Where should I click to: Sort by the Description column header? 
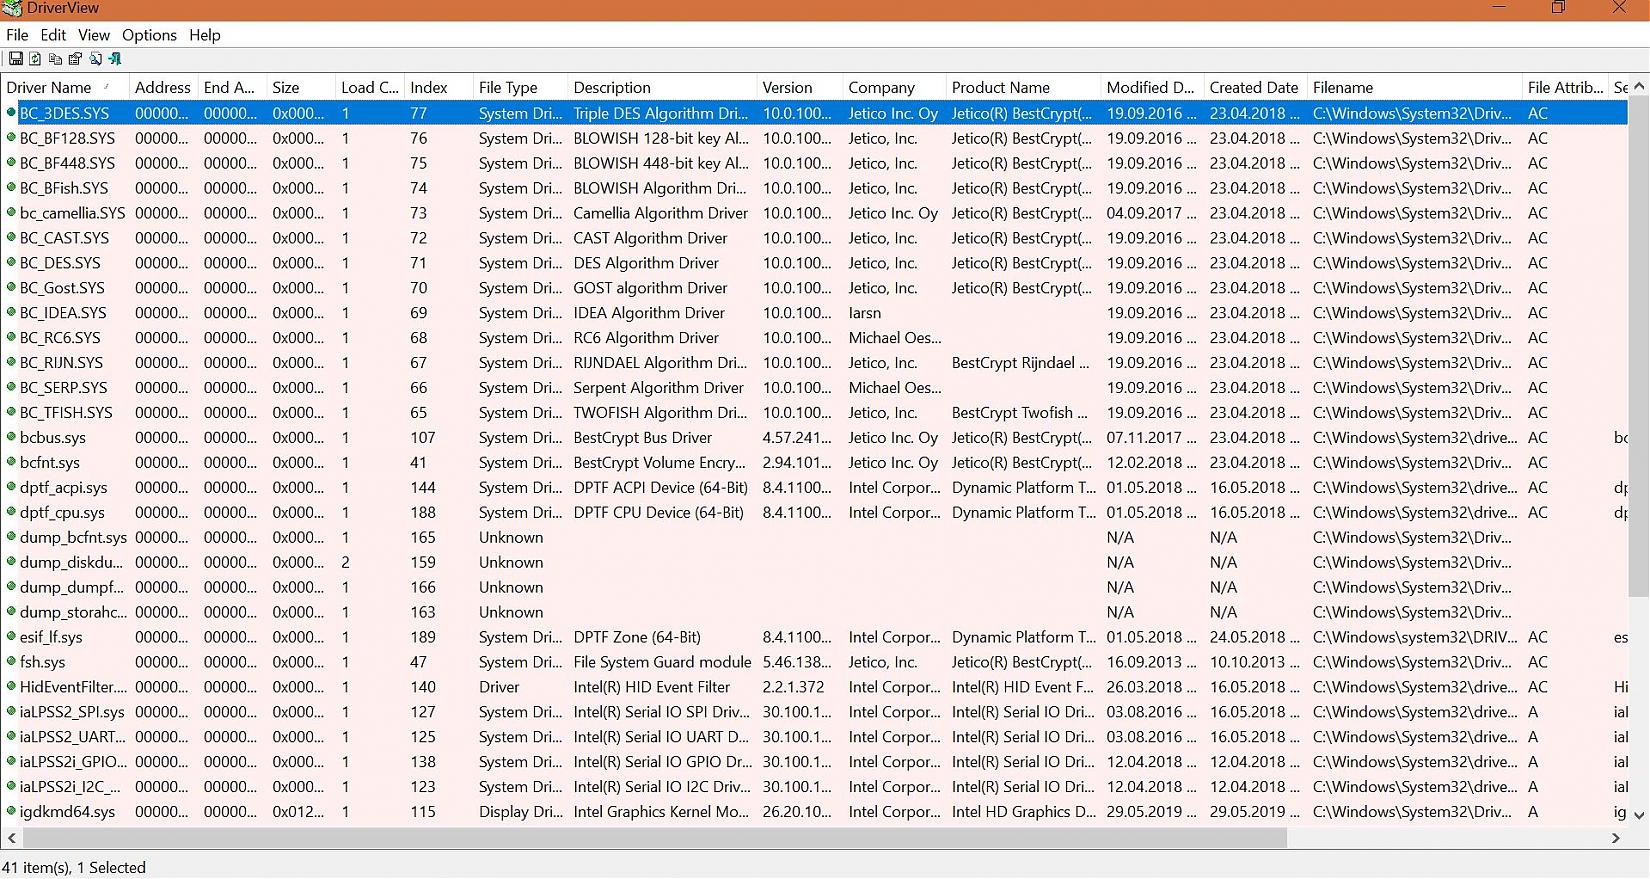[x=662, y=88]
